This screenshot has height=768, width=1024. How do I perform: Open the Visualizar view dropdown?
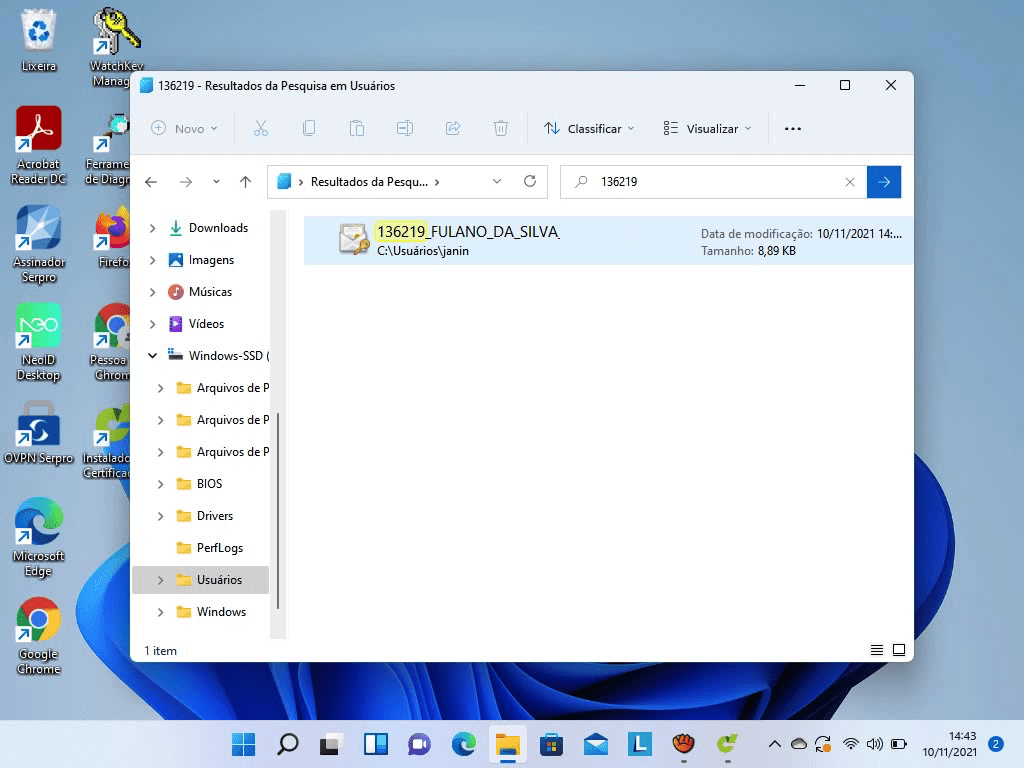(706, 128)
